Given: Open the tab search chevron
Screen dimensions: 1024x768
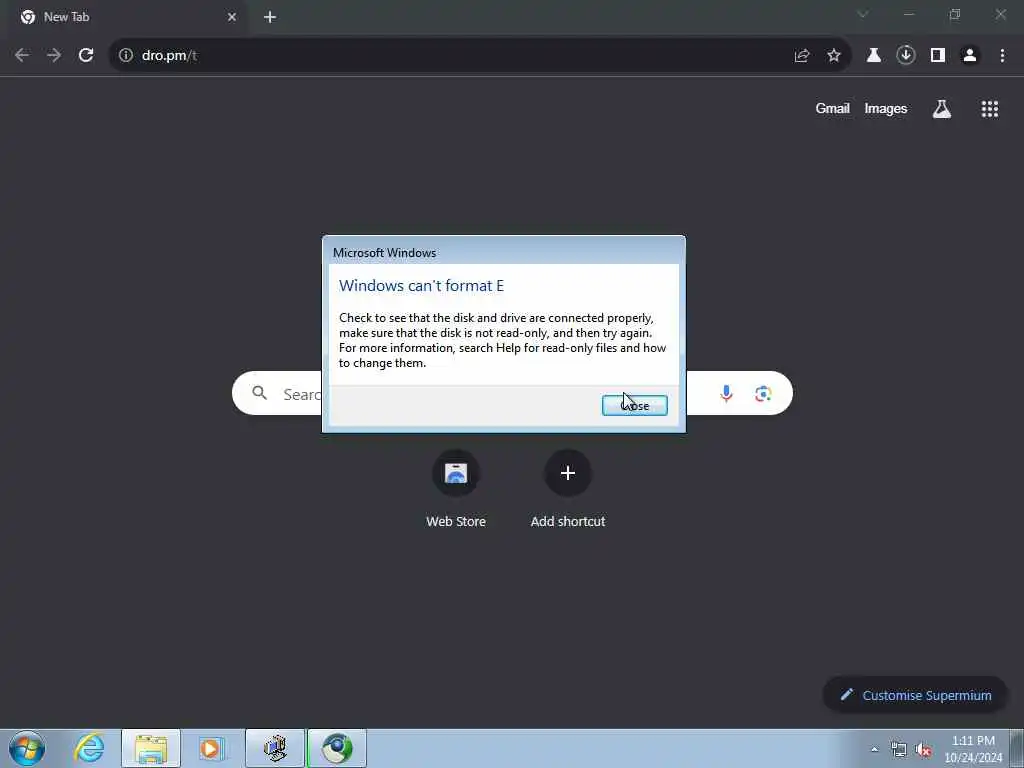Looking at the screenshot, I should [x=863, y=14].
